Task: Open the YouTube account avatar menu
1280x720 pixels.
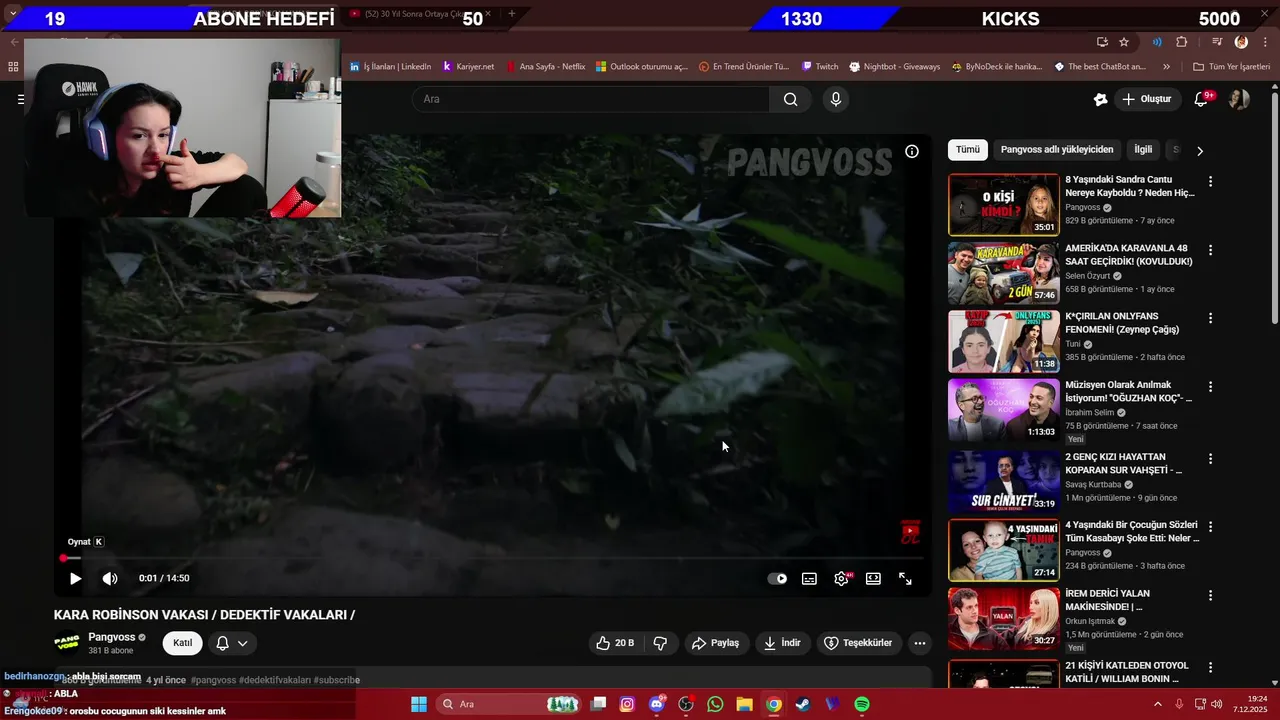Action: click(1239, 99)
